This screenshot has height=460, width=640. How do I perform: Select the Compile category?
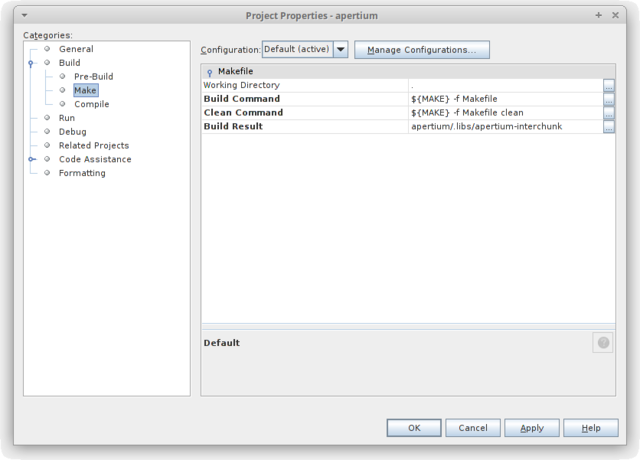tap(91, 104)
